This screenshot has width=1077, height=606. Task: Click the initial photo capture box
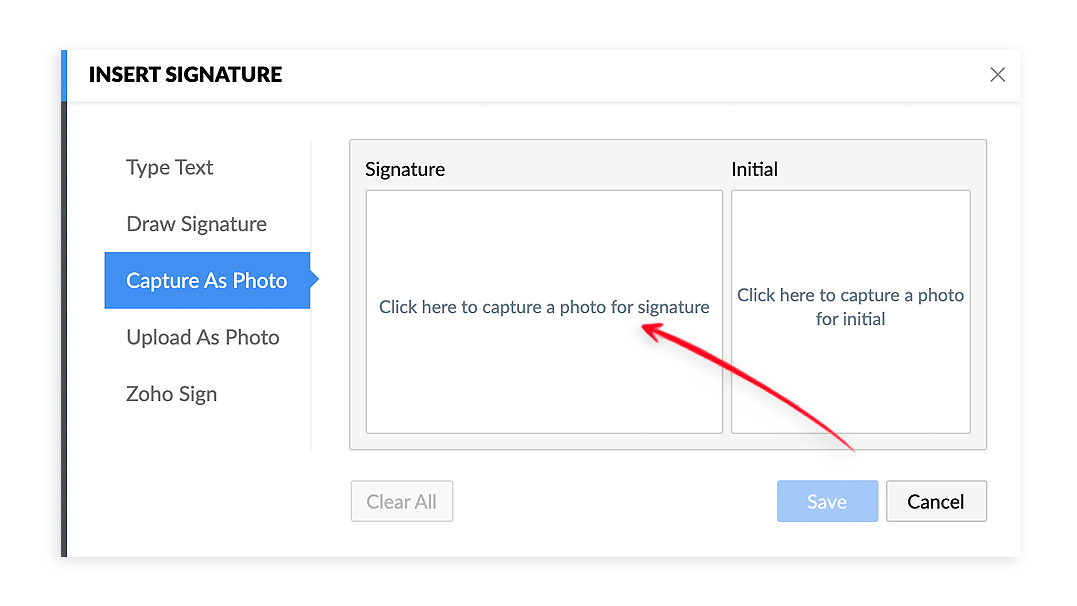tap(850, 380)
